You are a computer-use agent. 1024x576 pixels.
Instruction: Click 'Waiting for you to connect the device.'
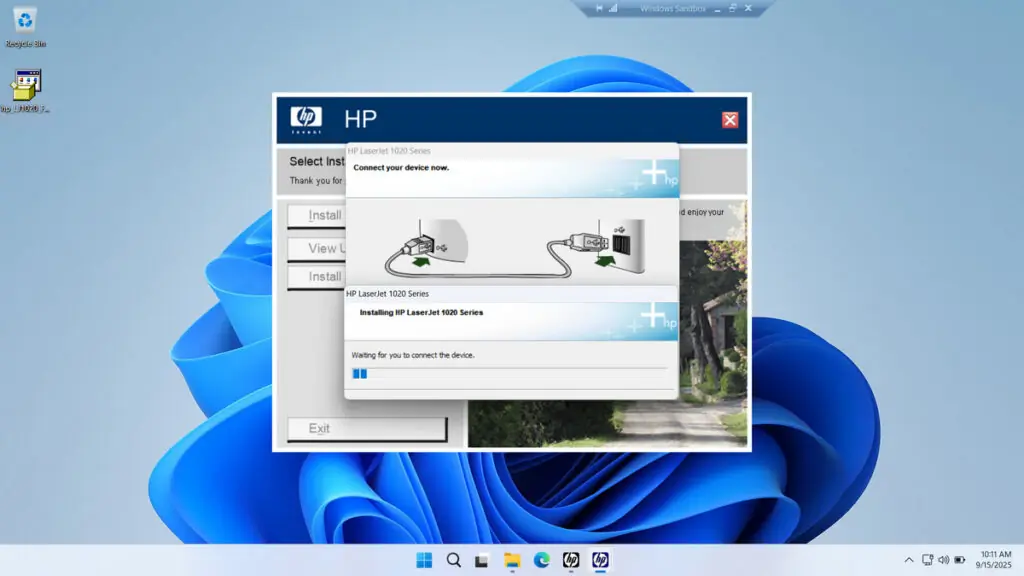[x=413, y=355]
